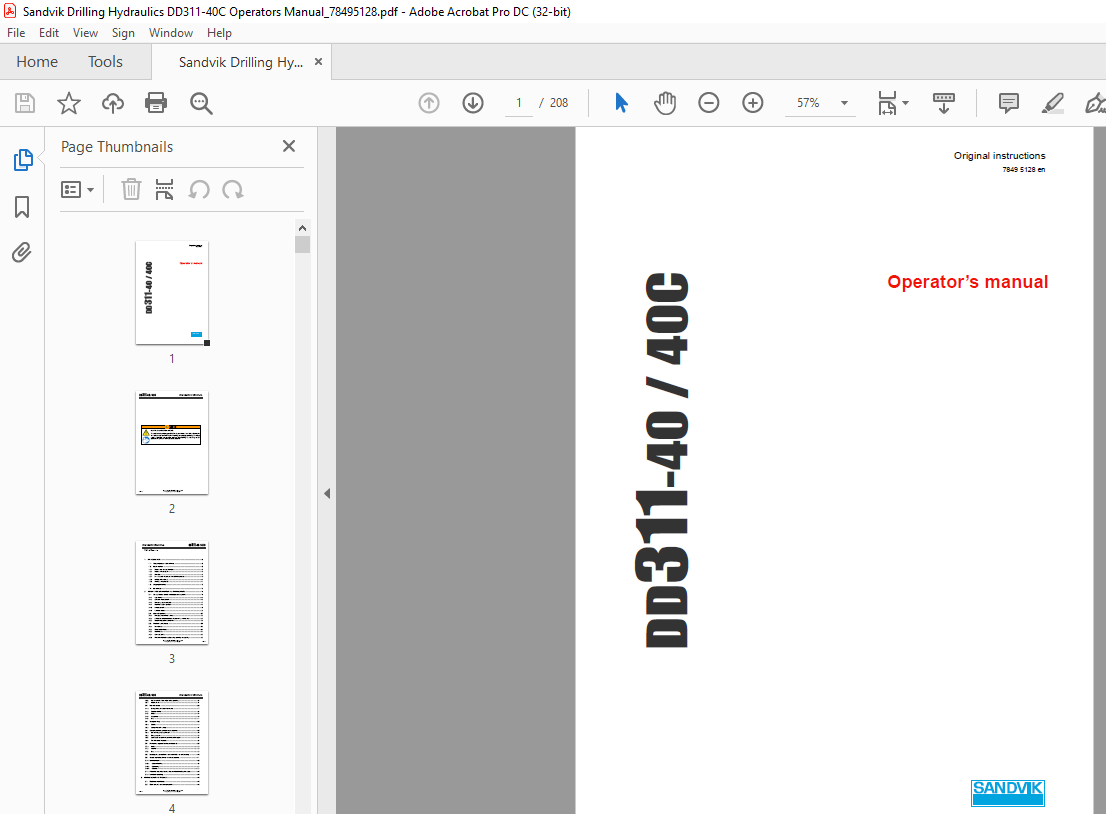Image resolution: width=1106 pixels, height=814 pixels.
Task: Click the 'Original instructions' text
Action: (x=999, y=155)
